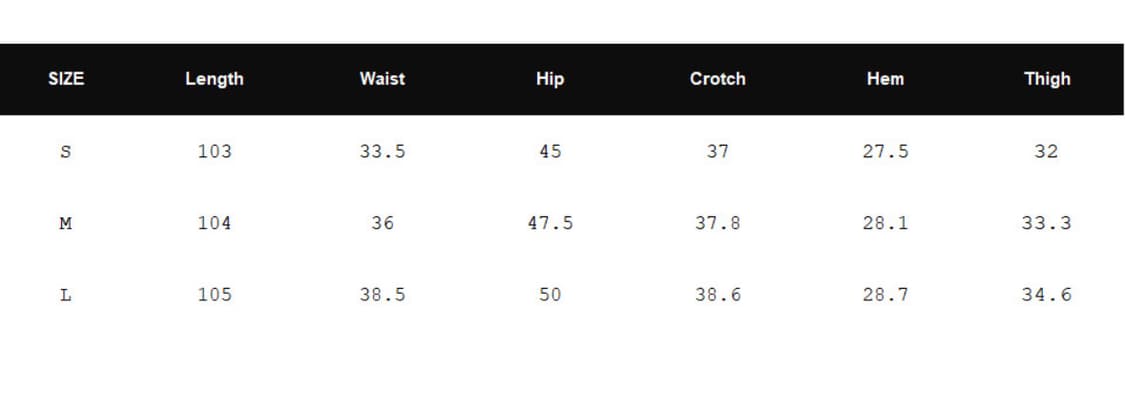Click the thigh value 34.6
The image size is (1125, 407).
(1047, 295)
